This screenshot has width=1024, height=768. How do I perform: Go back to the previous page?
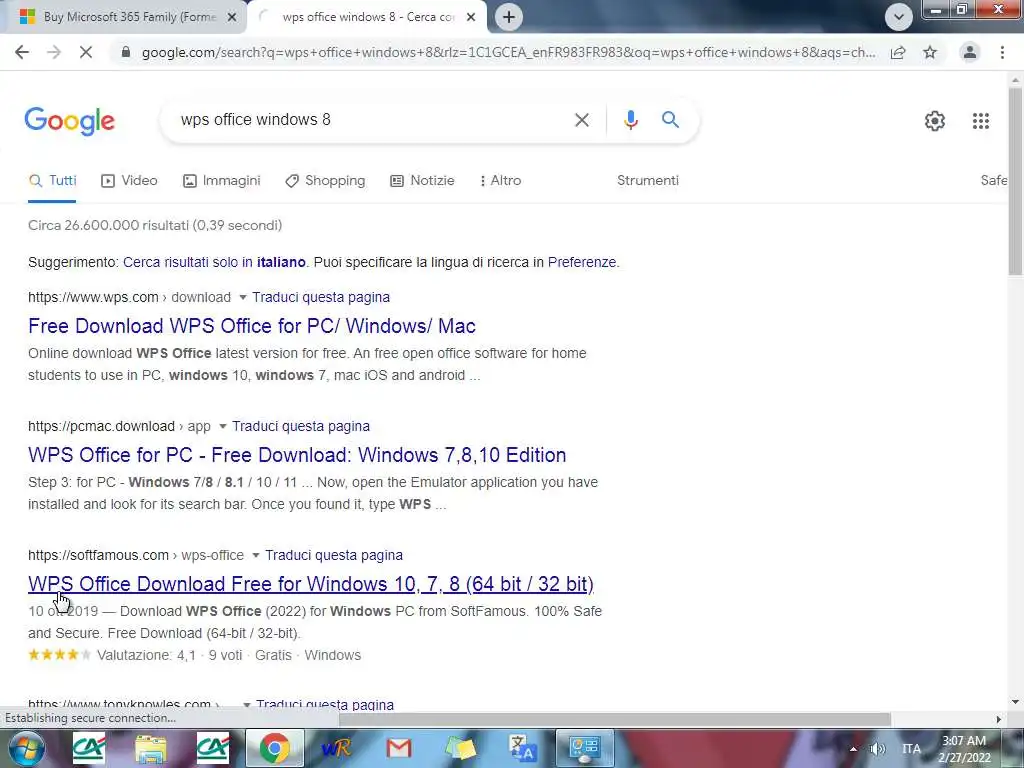(x=22, y=52)
